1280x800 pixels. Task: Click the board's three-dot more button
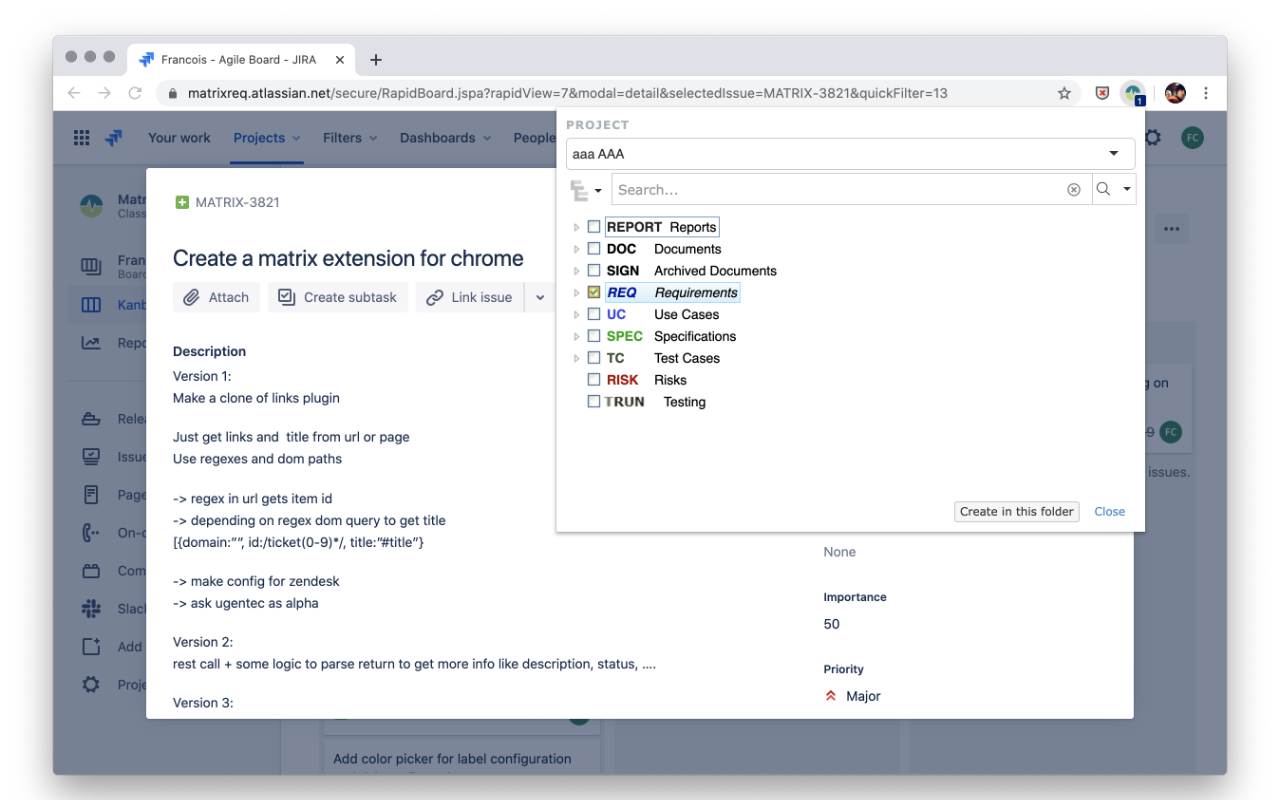point(1171,228)
